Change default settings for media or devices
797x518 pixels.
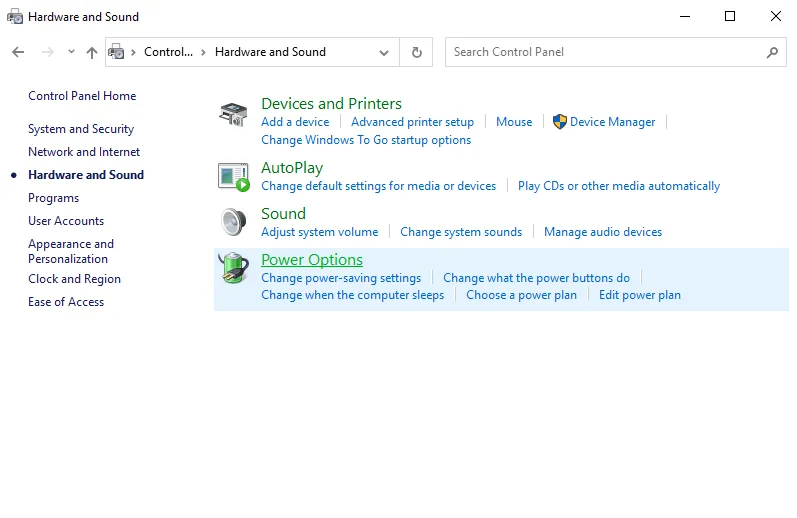379,186
